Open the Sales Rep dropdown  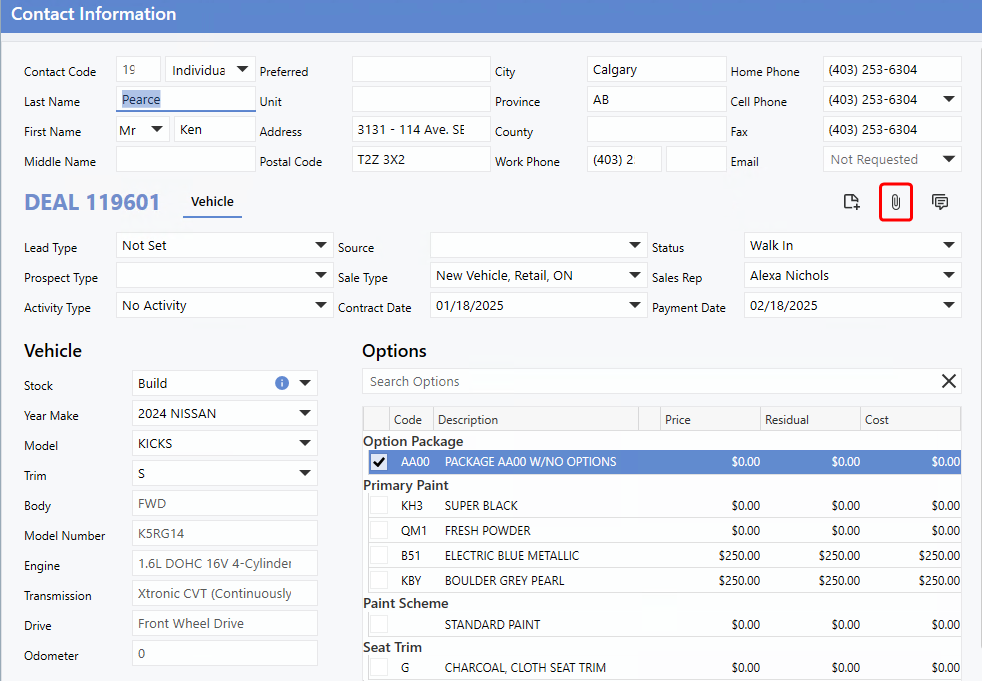[x=948, y=276]
